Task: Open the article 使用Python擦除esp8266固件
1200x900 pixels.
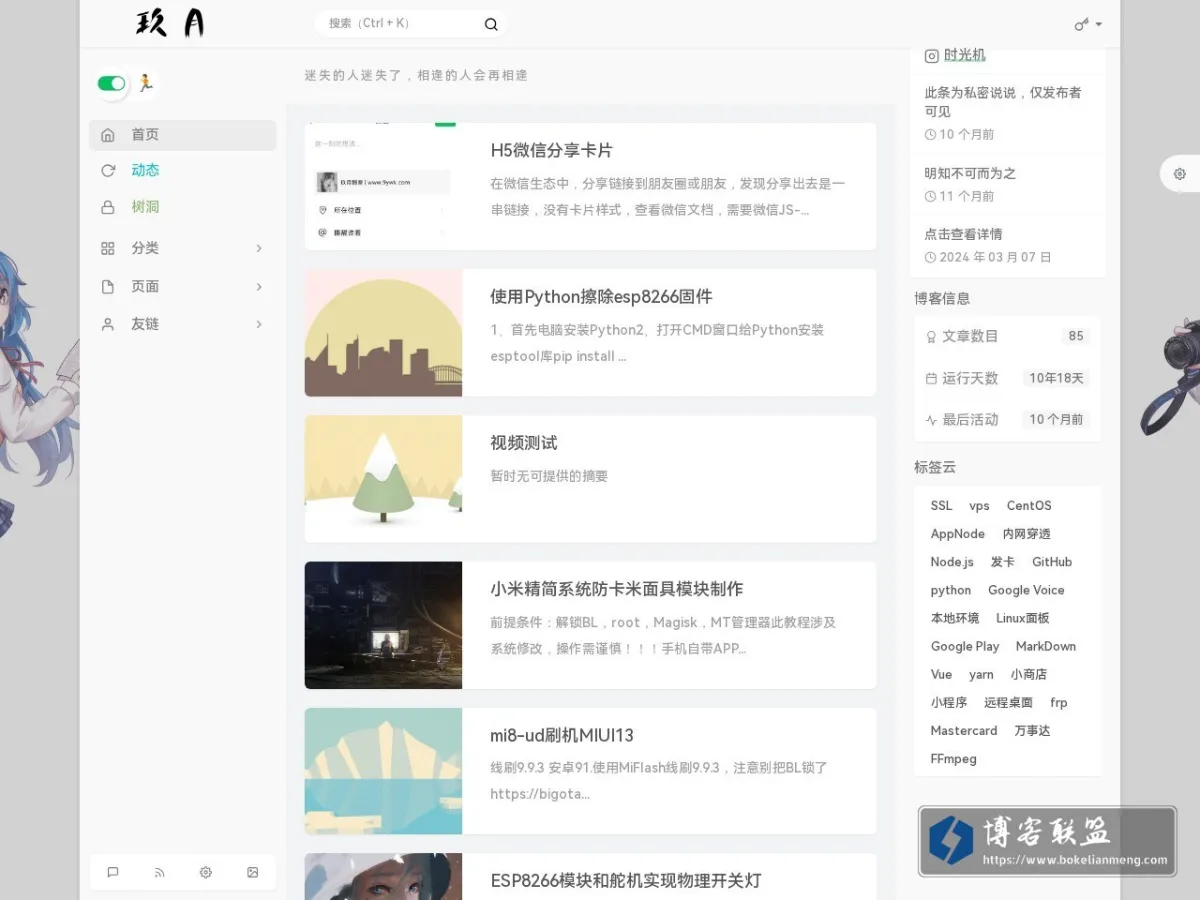Action: 601,297
